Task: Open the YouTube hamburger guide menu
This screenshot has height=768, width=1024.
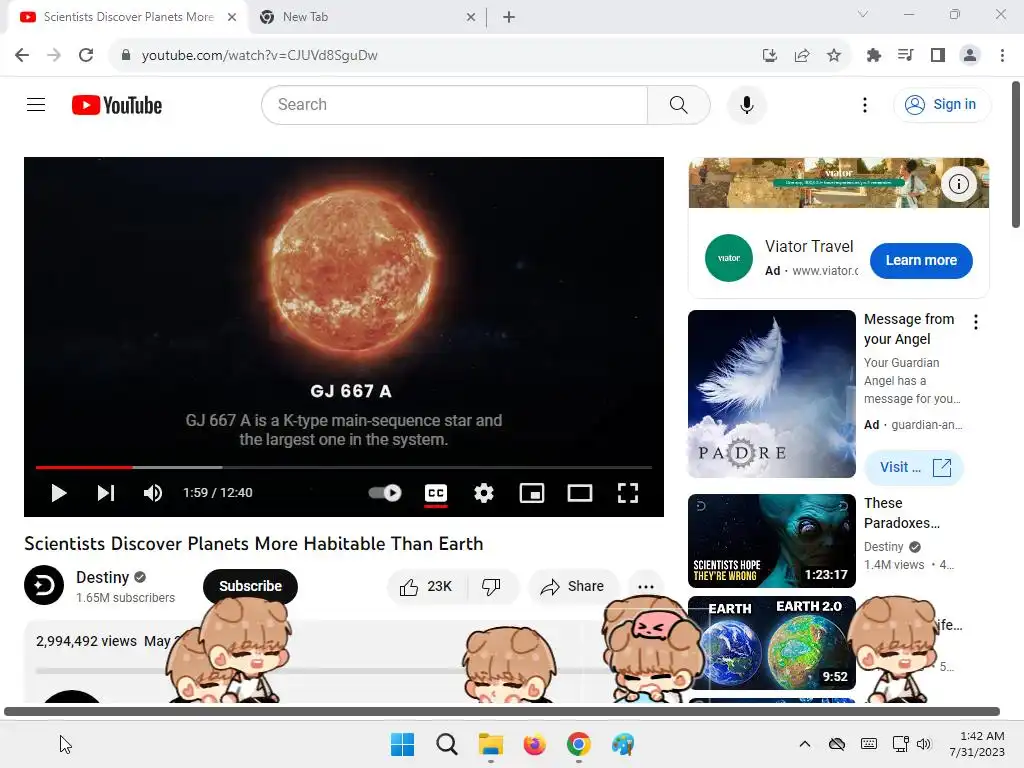Action: point(36,104)
